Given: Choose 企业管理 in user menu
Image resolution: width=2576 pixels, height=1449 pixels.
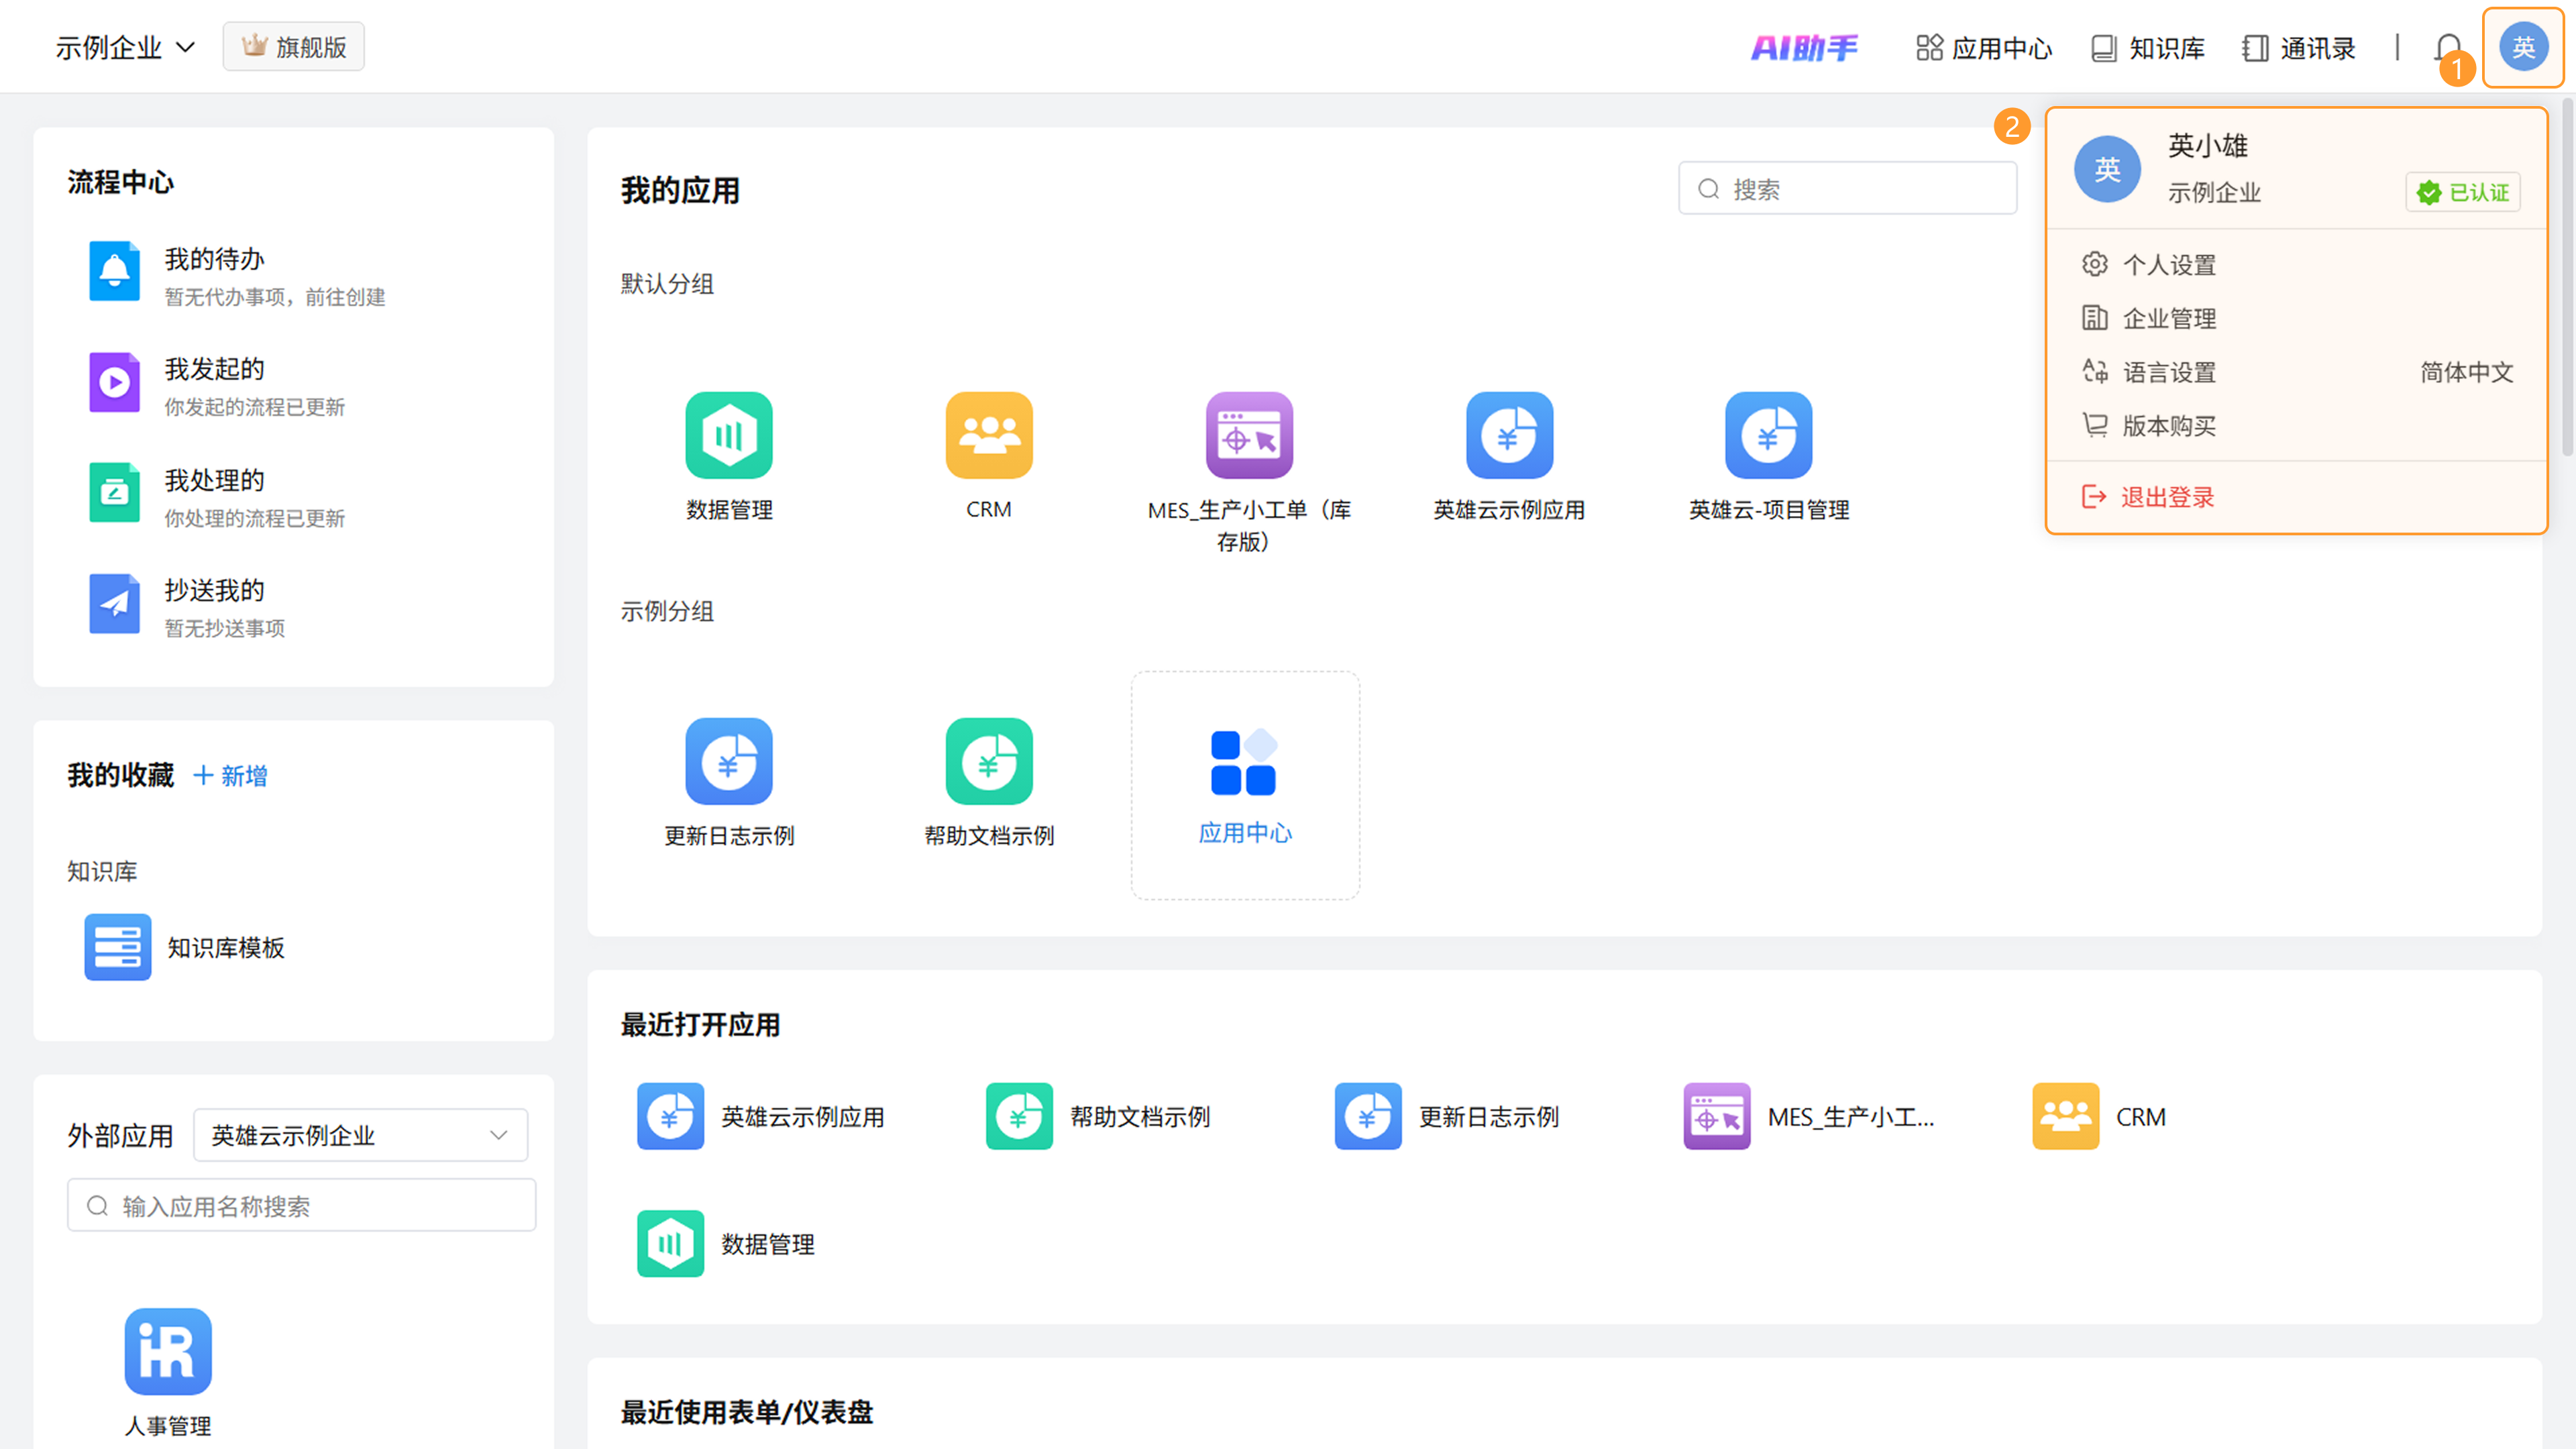Looking at the screenshot, I should click(2168, 319).
